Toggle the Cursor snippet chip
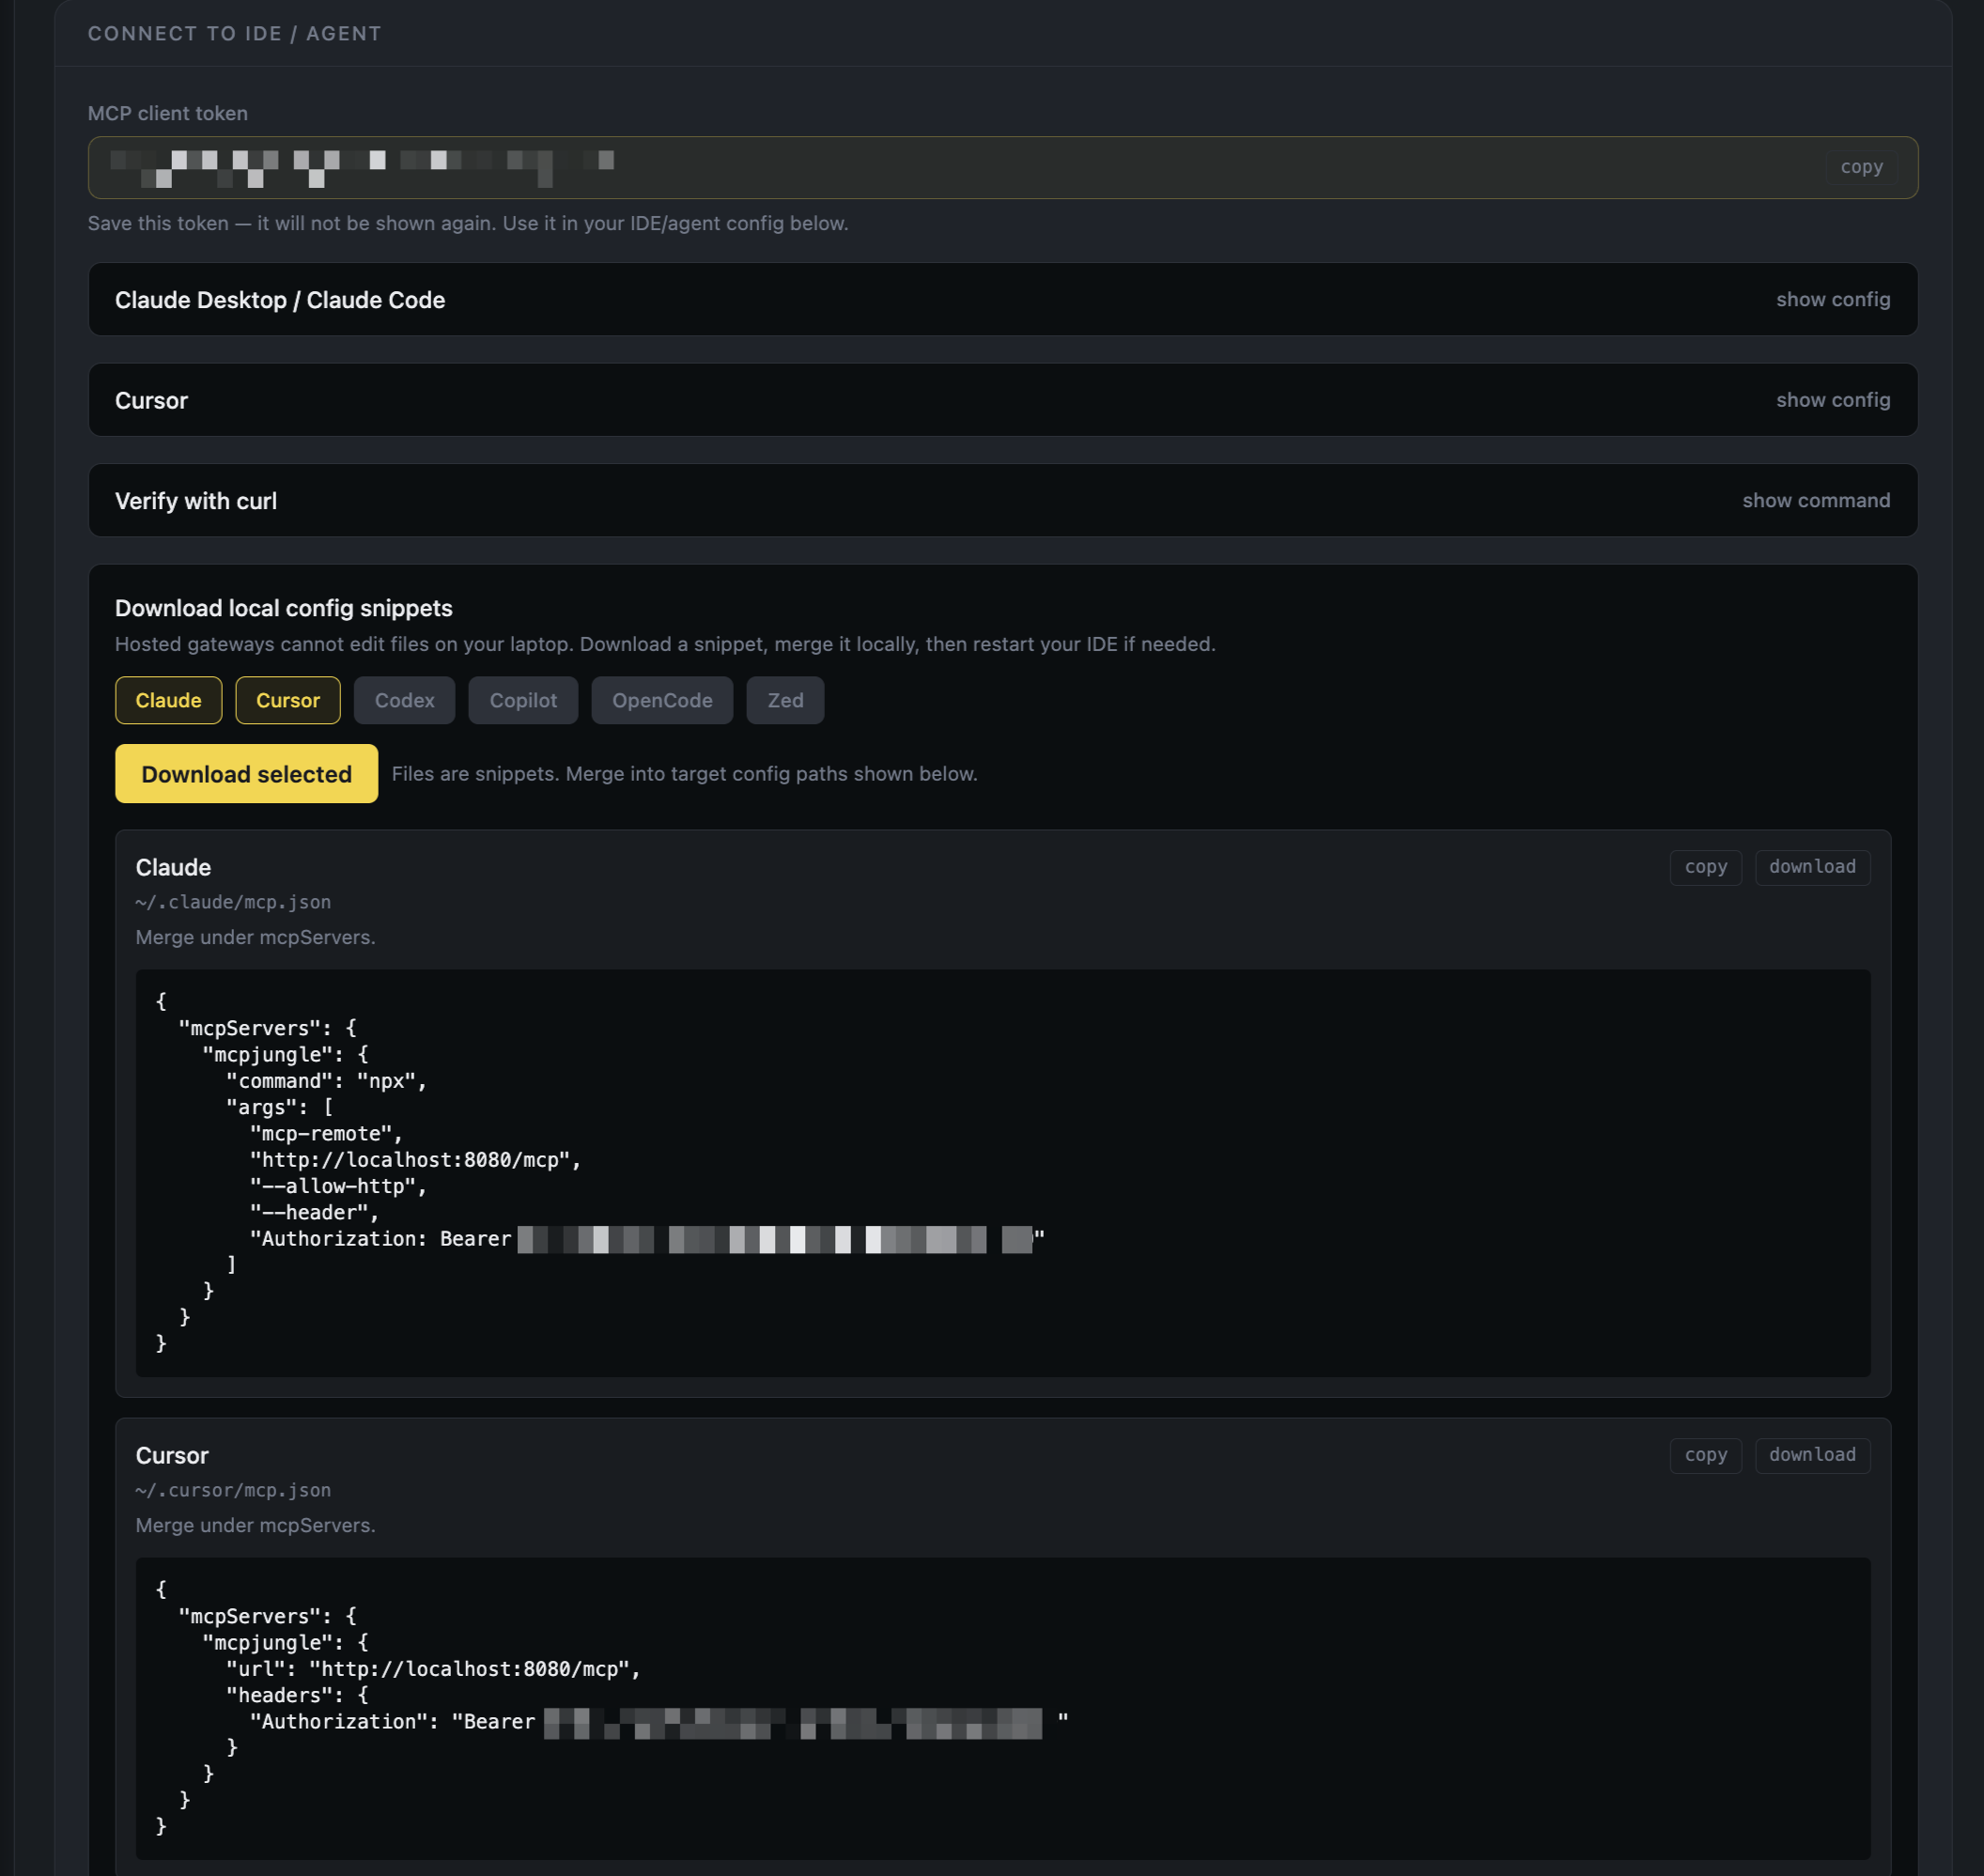 tap(288, 700)
